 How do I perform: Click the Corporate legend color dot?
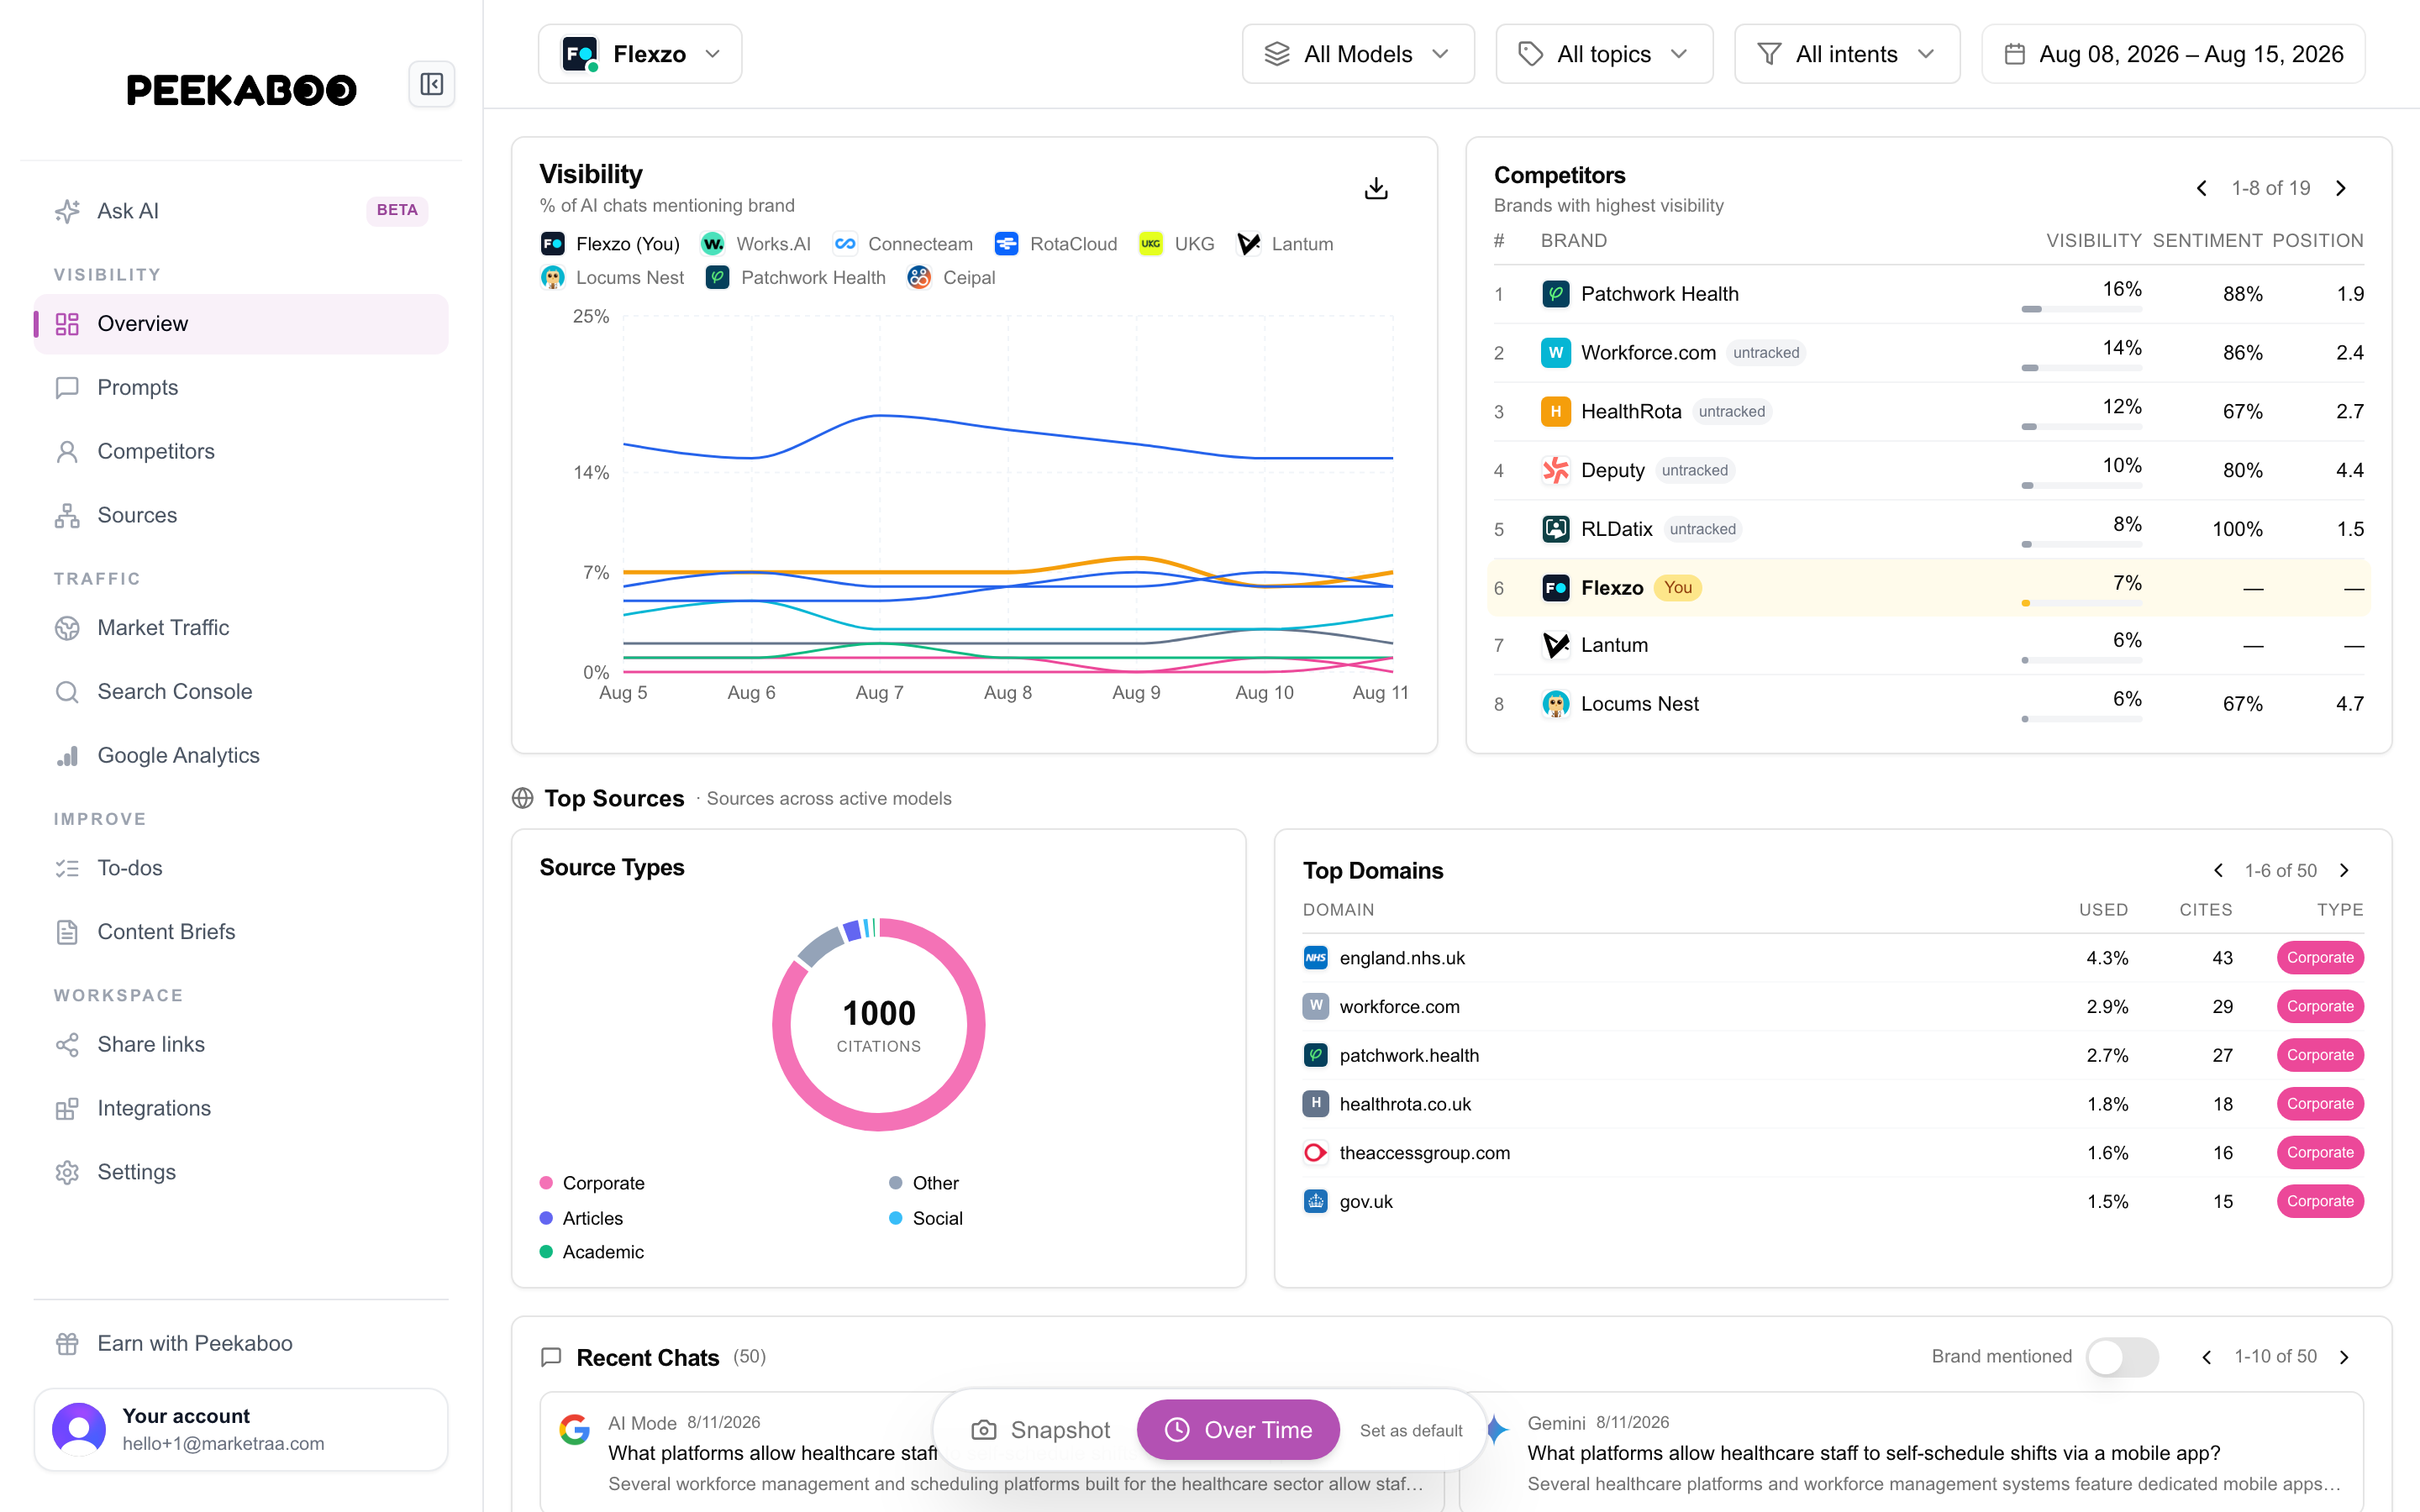click(x=546, y=1183)
